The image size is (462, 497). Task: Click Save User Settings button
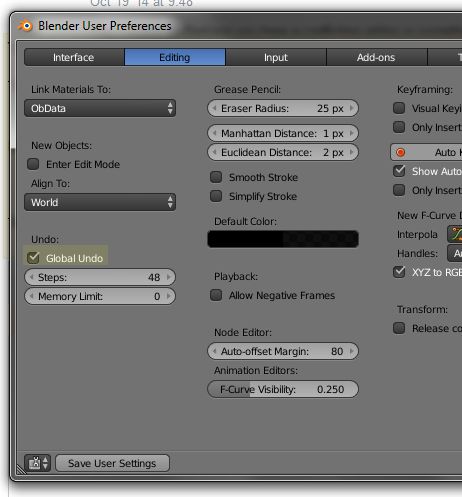[x=112, y=463]
